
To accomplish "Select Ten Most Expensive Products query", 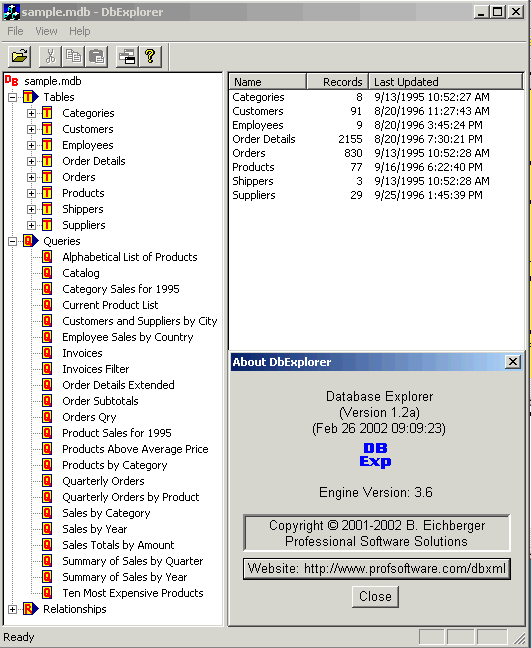I will (x=133, y=593).
